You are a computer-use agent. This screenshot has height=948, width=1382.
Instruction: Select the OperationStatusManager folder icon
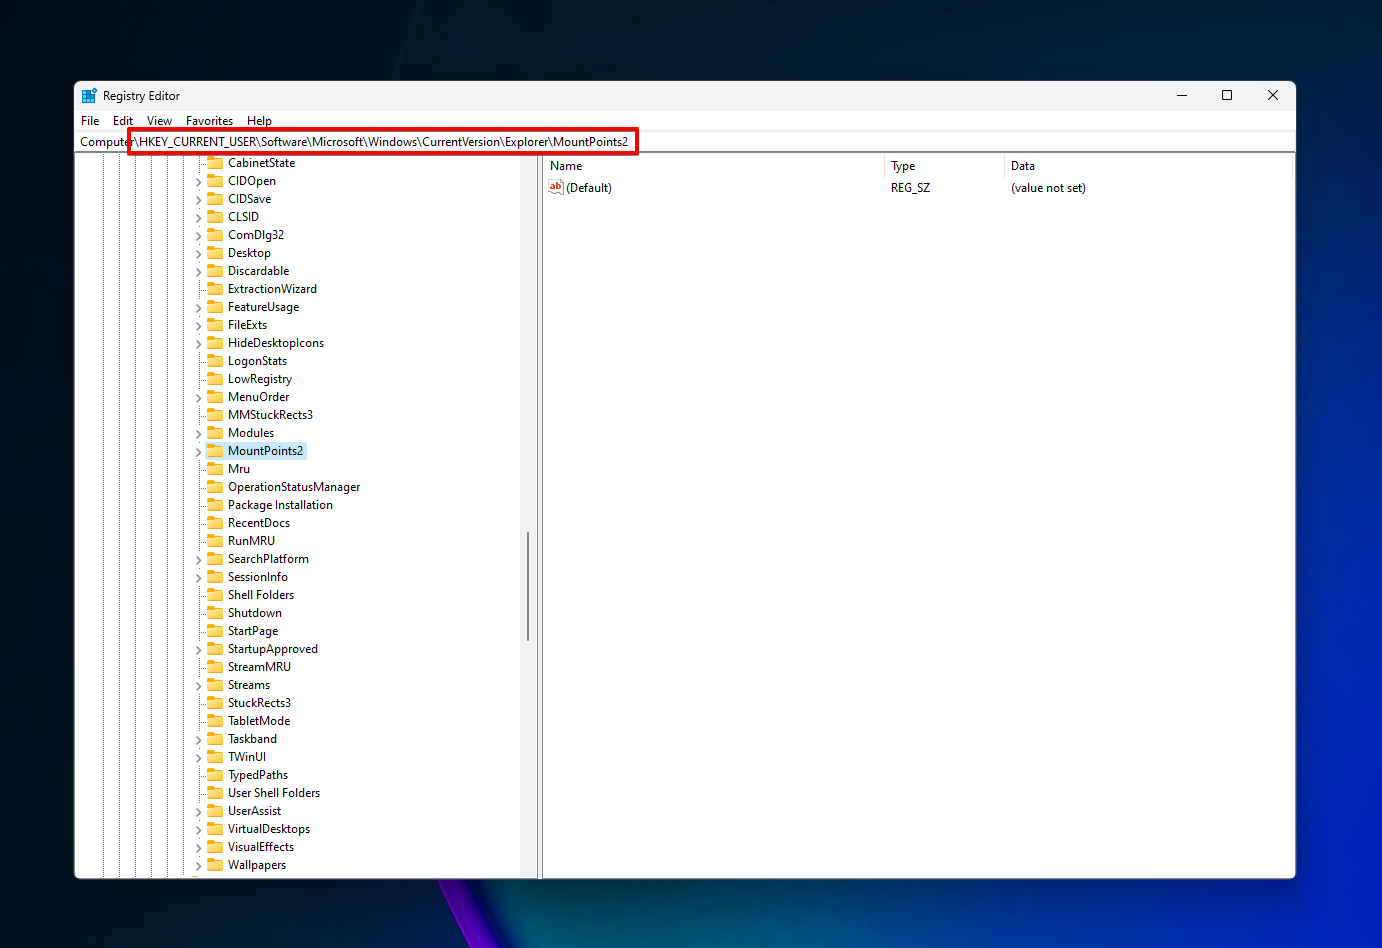click(215, 487)
